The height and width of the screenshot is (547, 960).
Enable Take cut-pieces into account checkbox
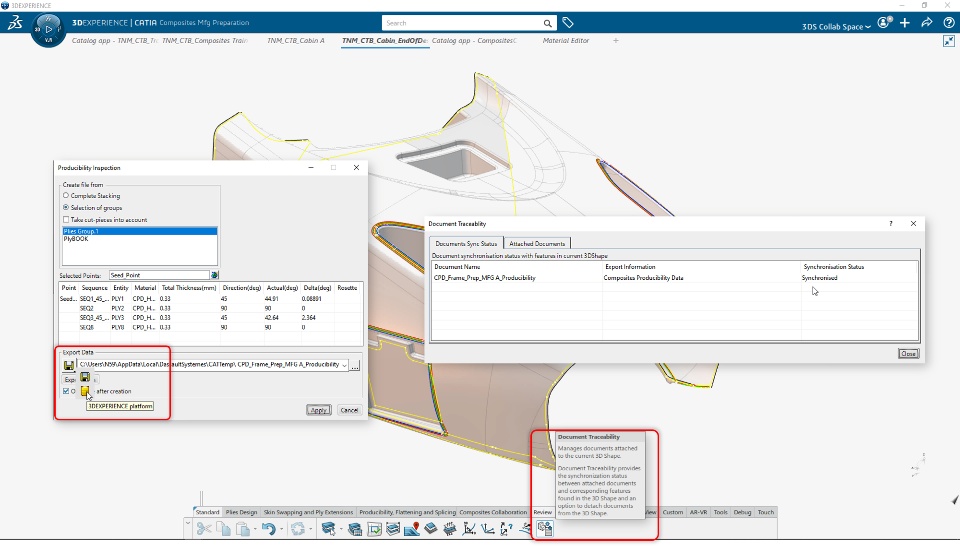tap(66, 219)
